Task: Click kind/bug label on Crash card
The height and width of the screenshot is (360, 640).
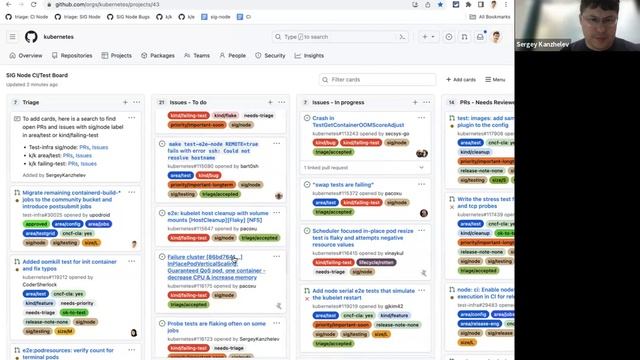Action: (325, 143)
